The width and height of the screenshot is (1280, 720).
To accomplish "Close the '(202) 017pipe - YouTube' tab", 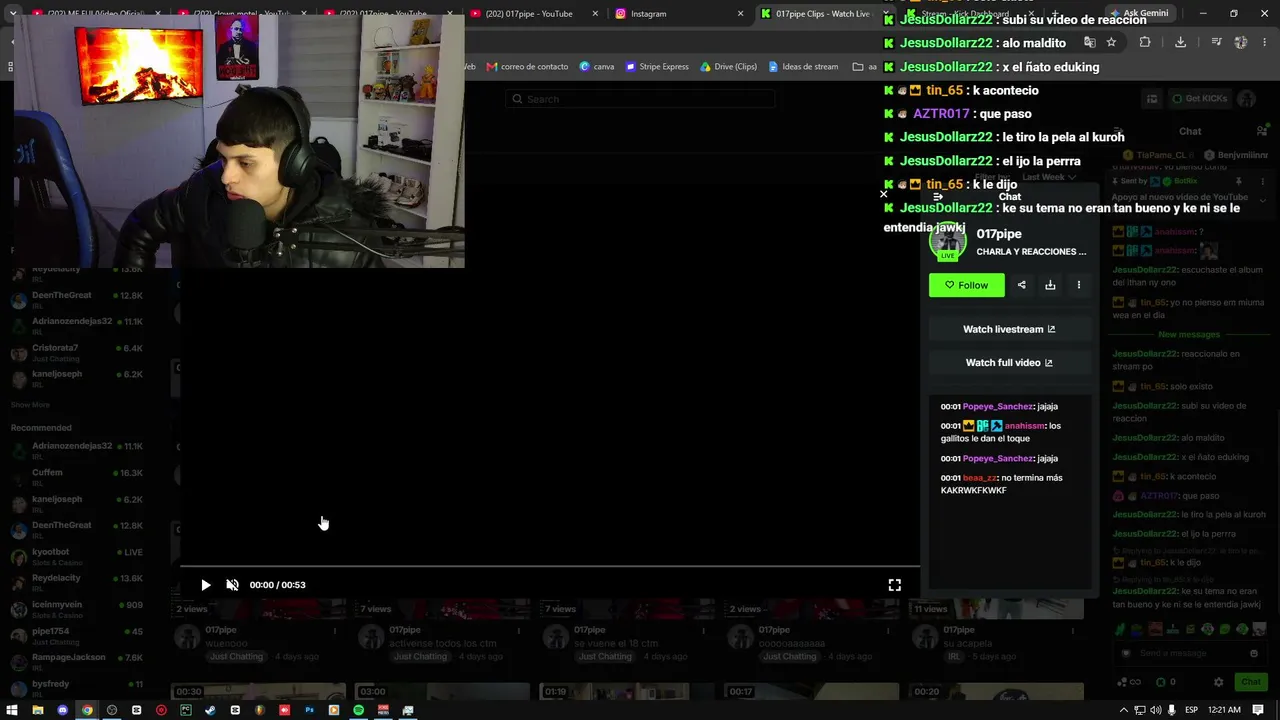I will [595, 14].
